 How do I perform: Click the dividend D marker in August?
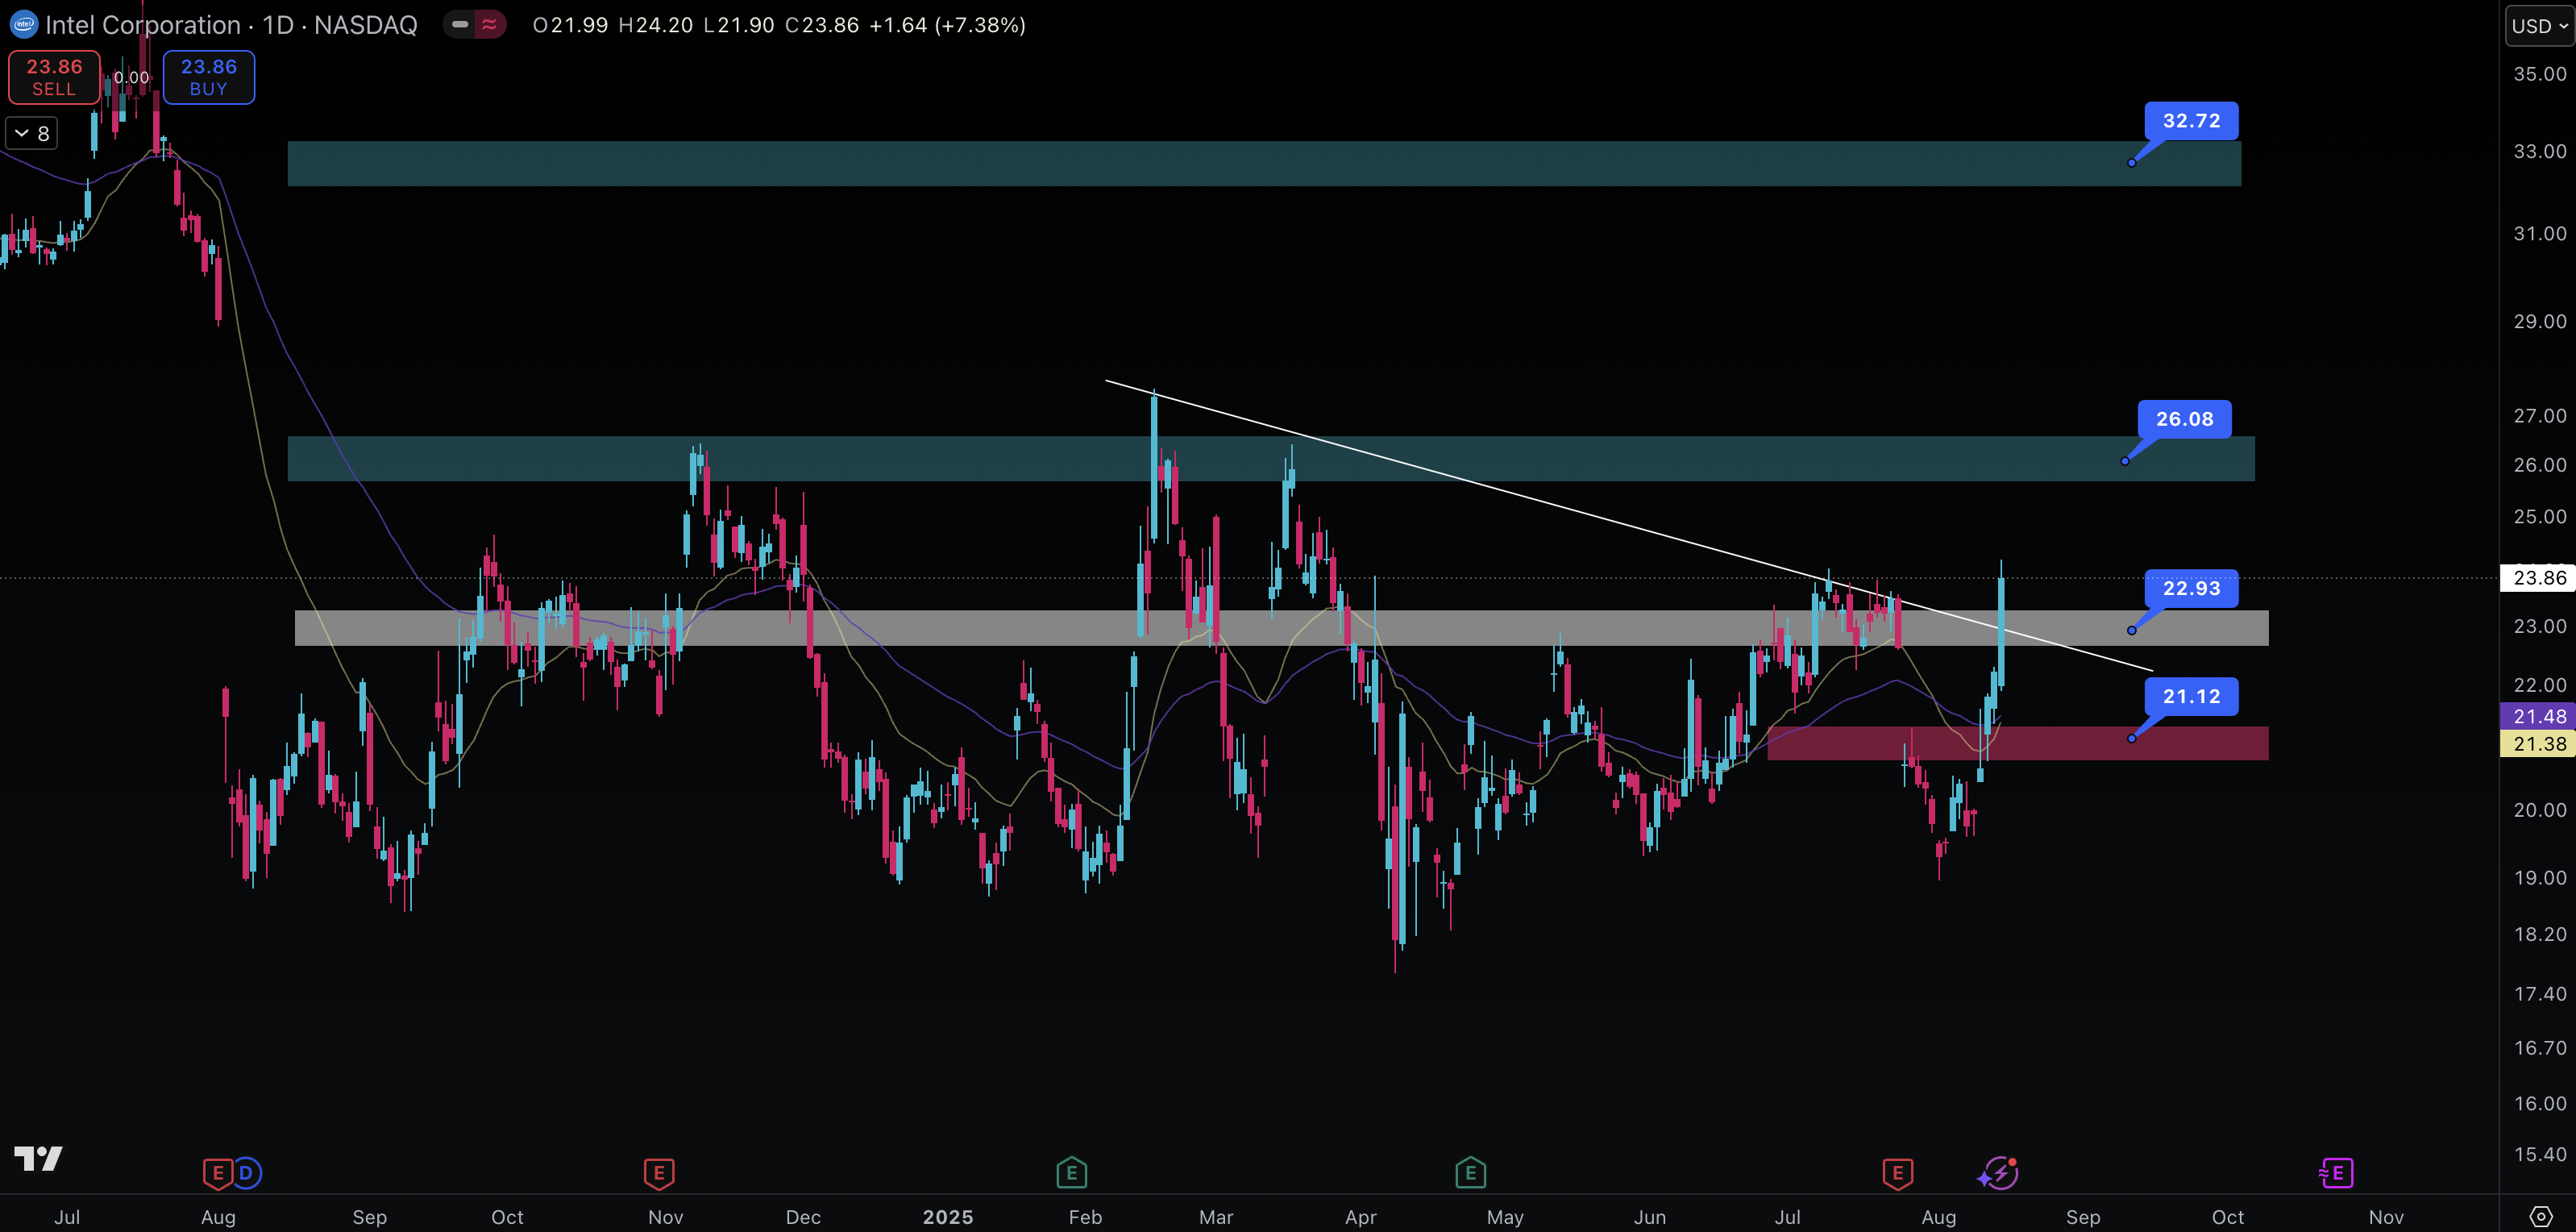click(246, 1173)
